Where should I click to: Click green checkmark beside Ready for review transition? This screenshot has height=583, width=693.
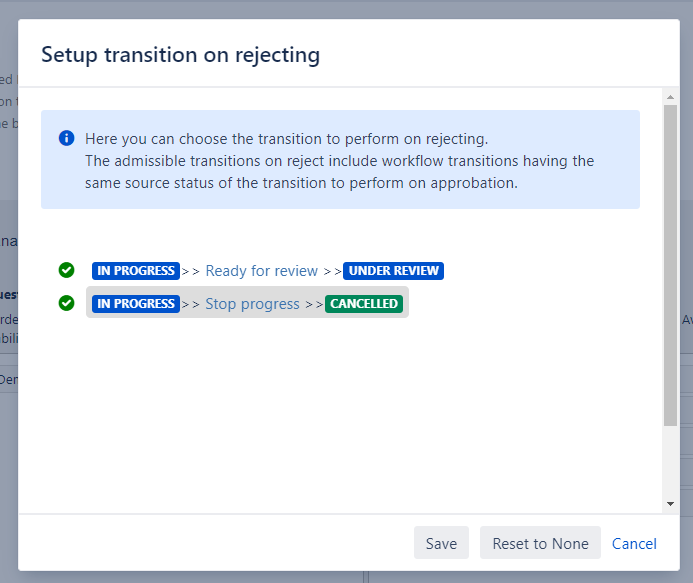point(66,270)
